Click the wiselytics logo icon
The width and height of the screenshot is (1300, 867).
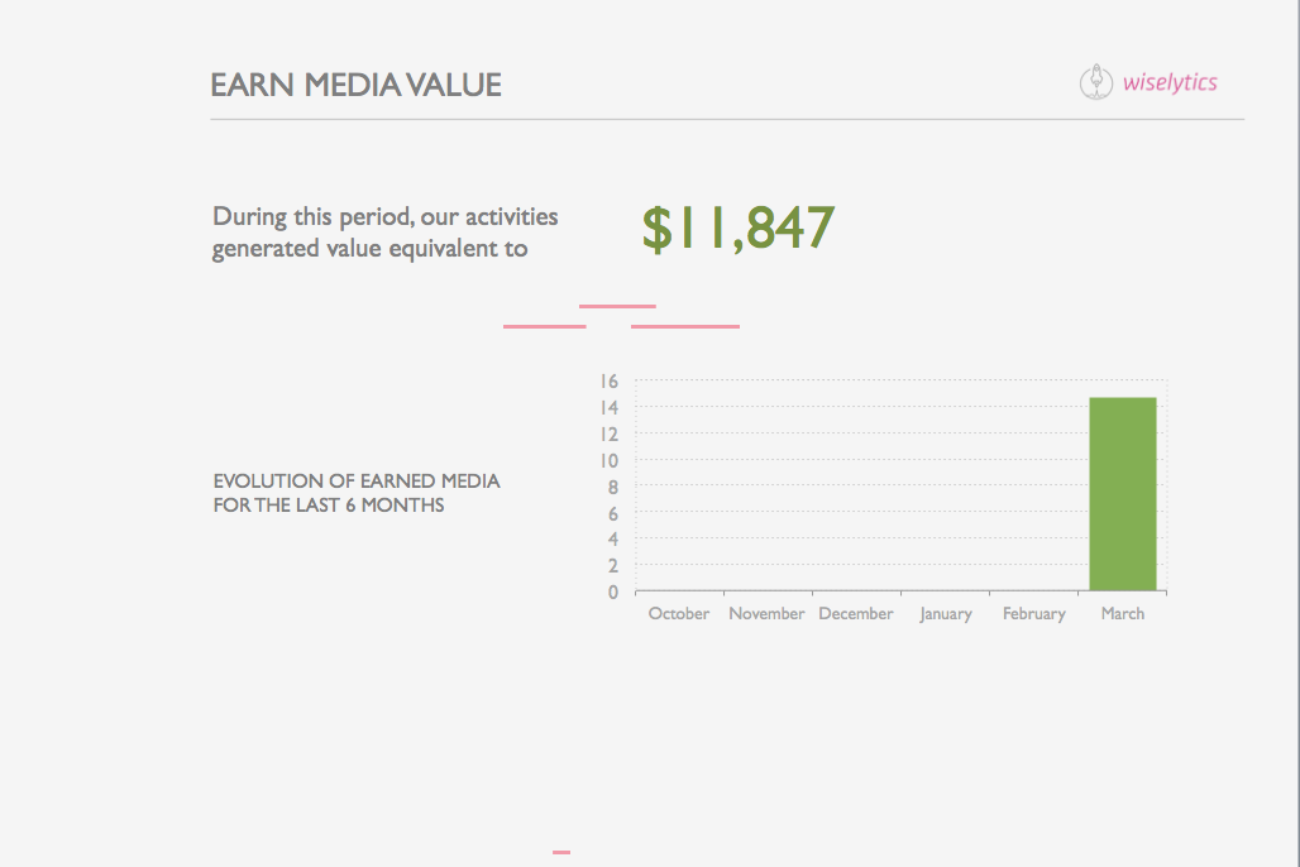click(1096, 82)
